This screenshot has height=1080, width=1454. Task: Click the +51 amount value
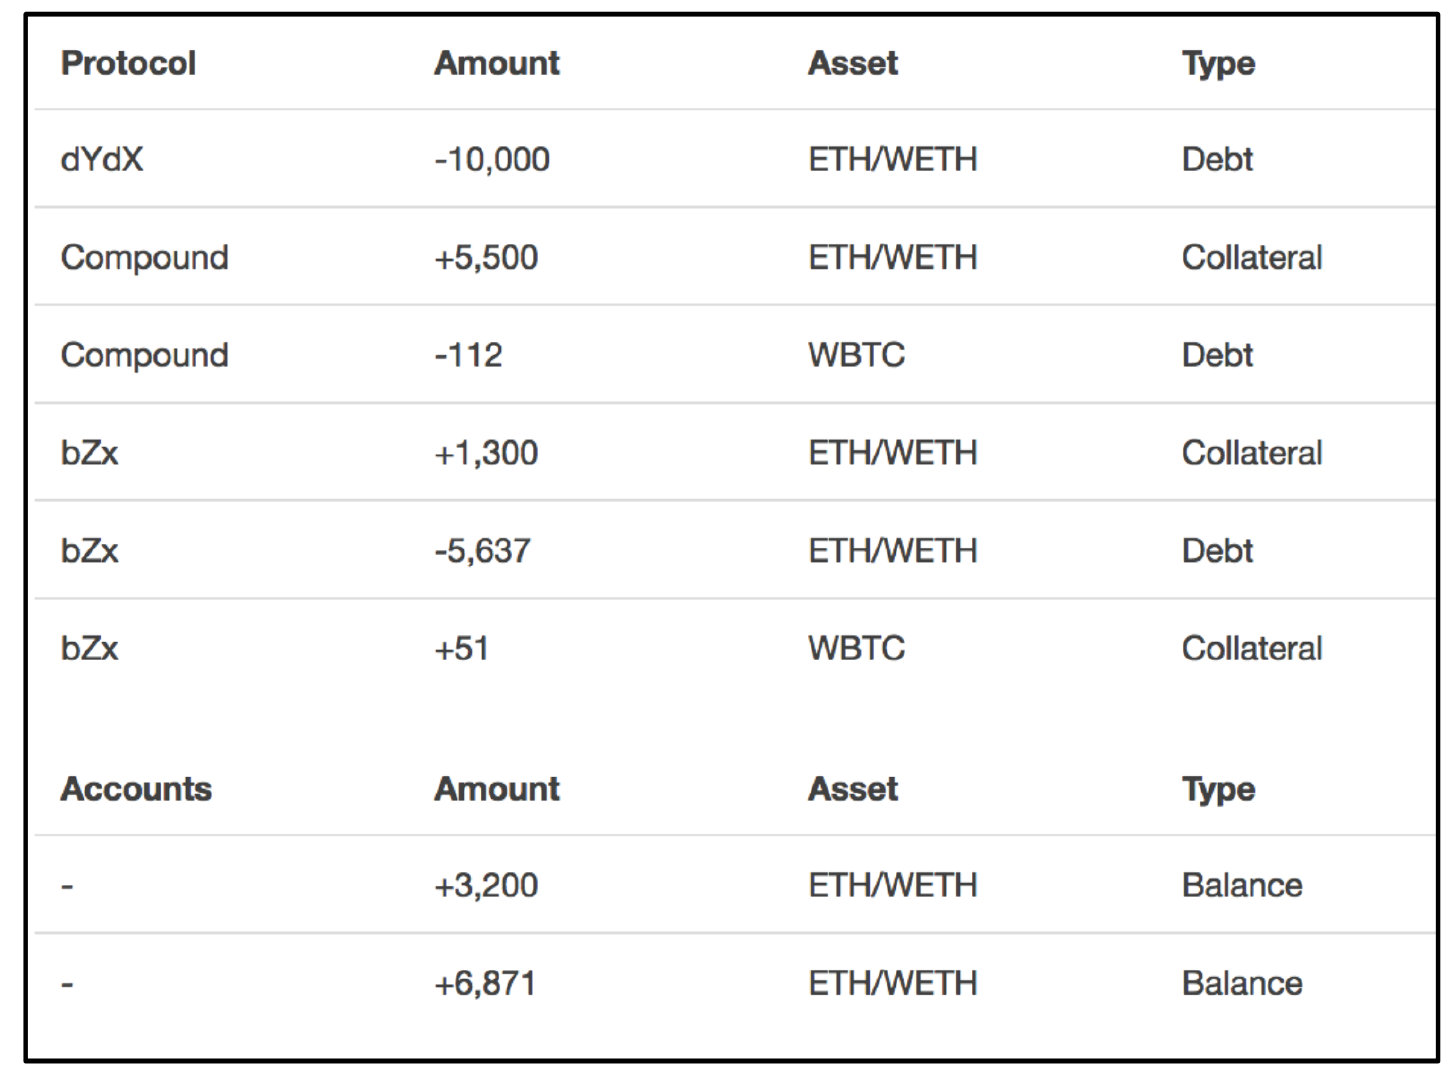(461, 648)
